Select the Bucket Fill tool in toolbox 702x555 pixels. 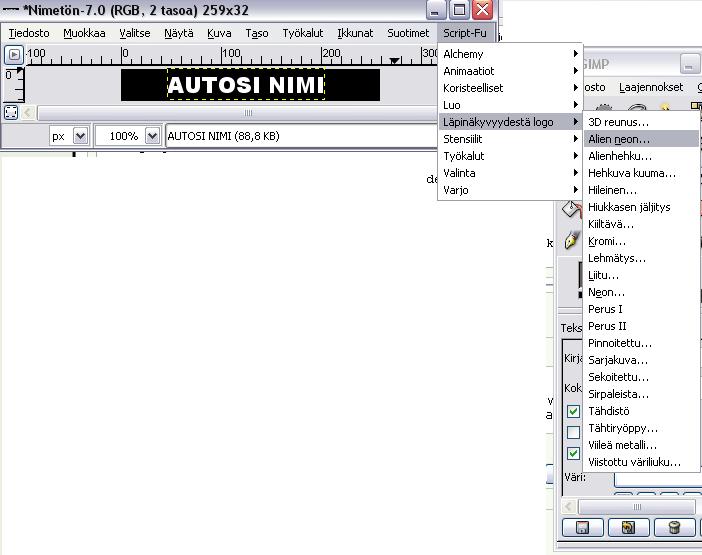tap(571, 208)
